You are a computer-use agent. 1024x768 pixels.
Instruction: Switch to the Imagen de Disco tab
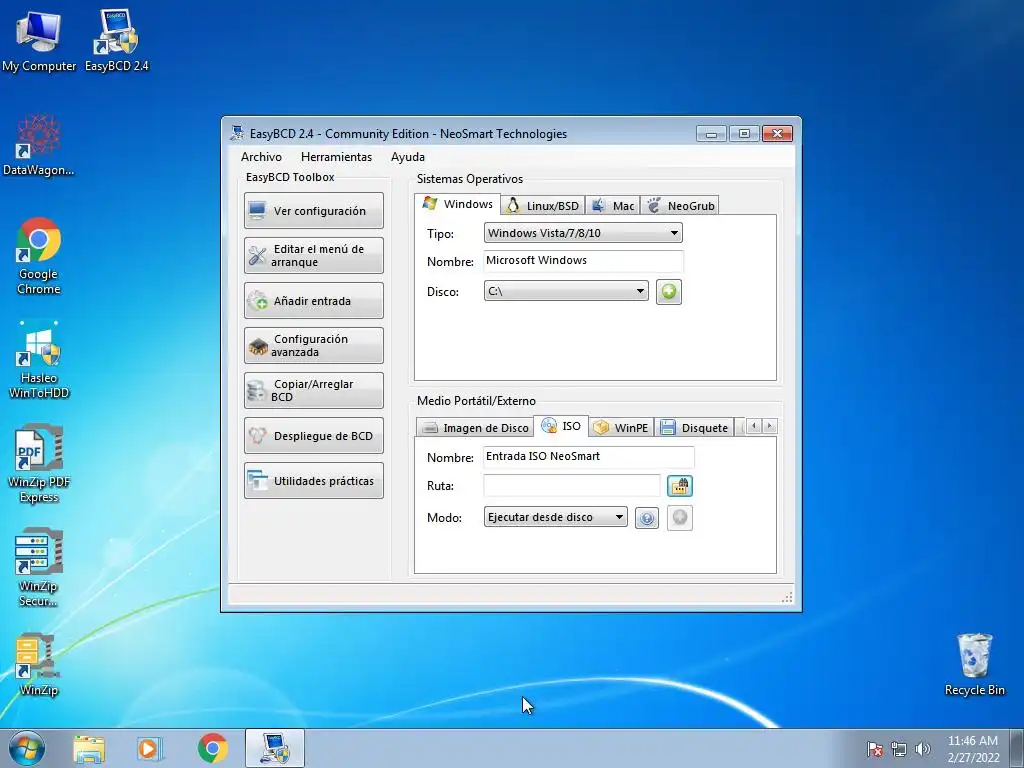pyautogui.click(x=475, y=428)
